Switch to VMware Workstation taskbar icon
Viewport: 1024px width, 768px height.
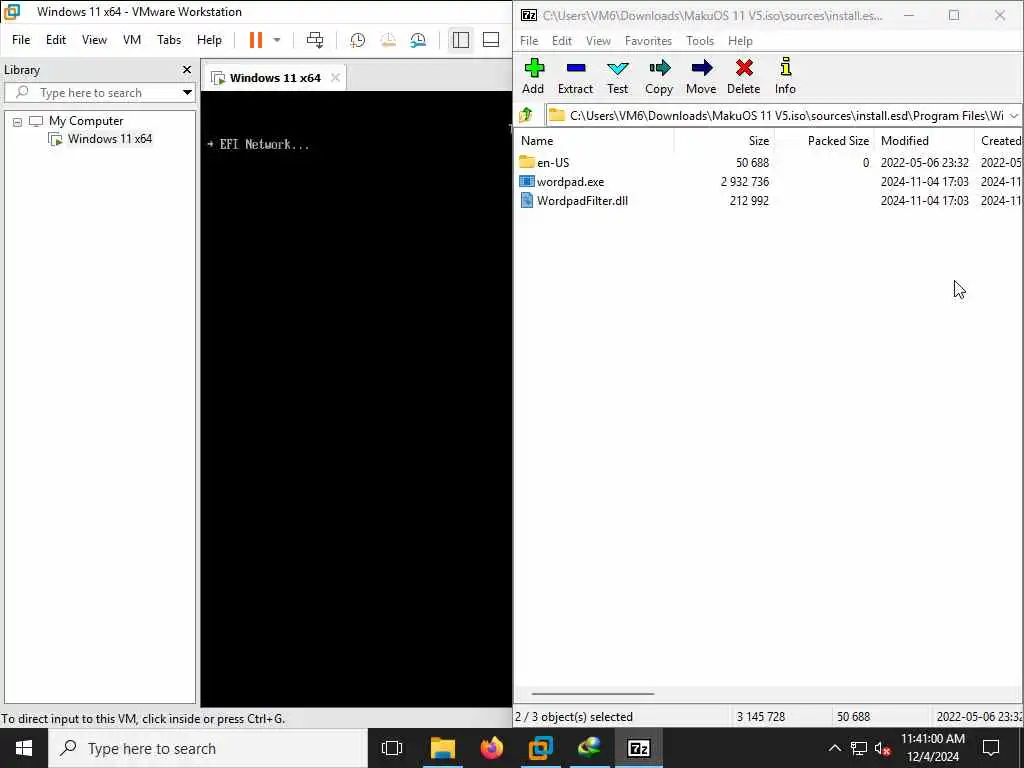tap(541, 748)
